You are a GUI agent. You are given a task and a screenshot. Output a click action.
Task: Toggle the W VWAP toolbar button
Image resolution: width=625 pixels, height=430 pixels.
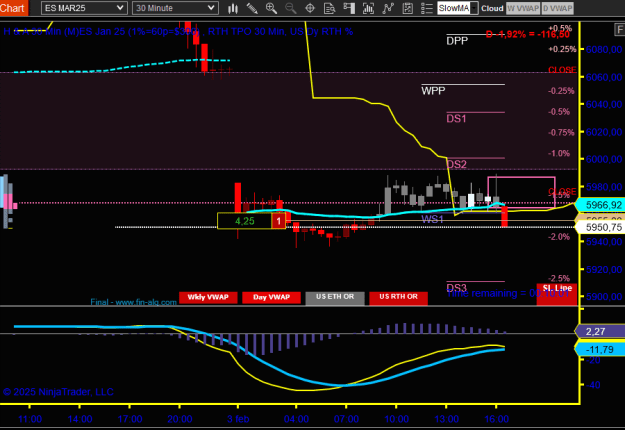(x=523, y=8)
